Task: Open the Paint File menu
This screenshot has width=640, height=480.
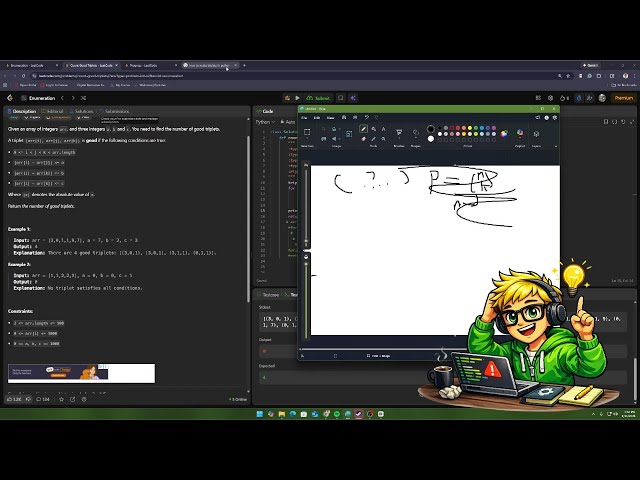Action: pyautogui.click(x=302, y=117)
